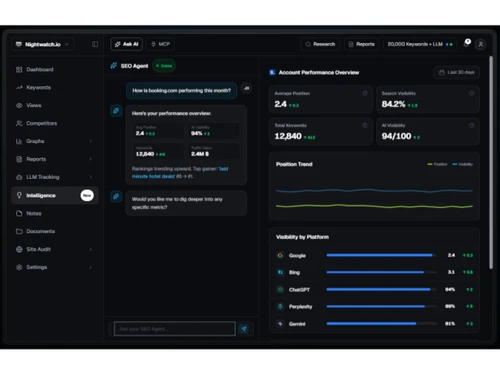This screenshot has height=375, width=500.
Task: Click the Perplexity platform icon
Action: point(280,306)
